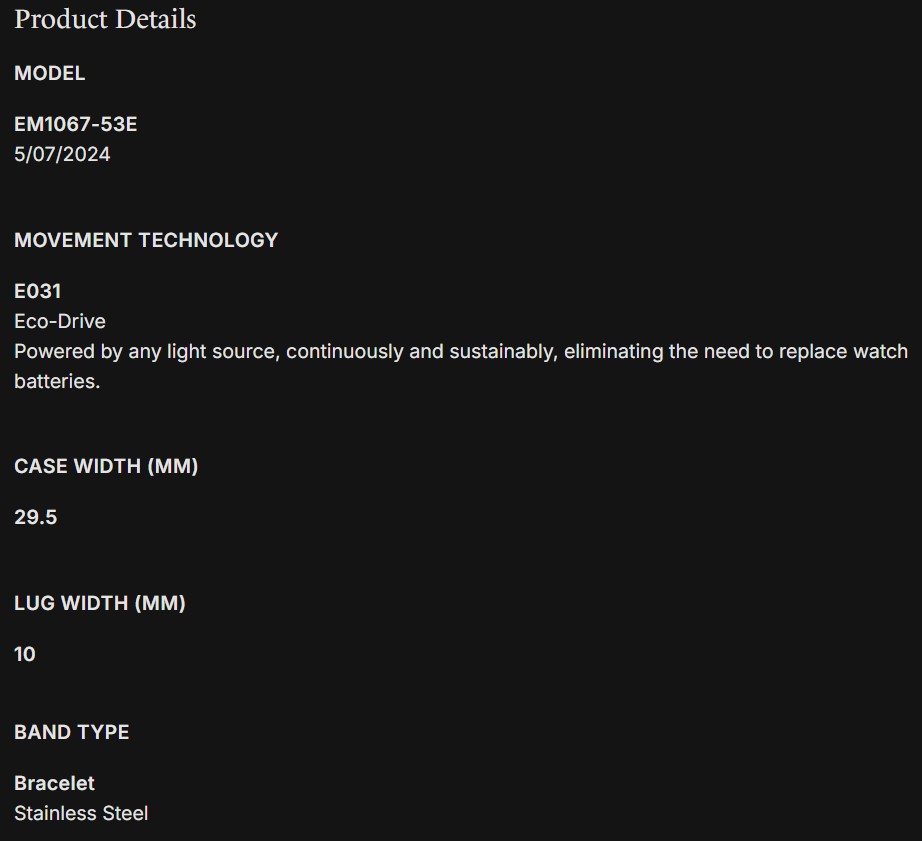Viewport: 922px width, 841px height.
Task: Click the word 'batteries.' in the description
Action: 57,381
